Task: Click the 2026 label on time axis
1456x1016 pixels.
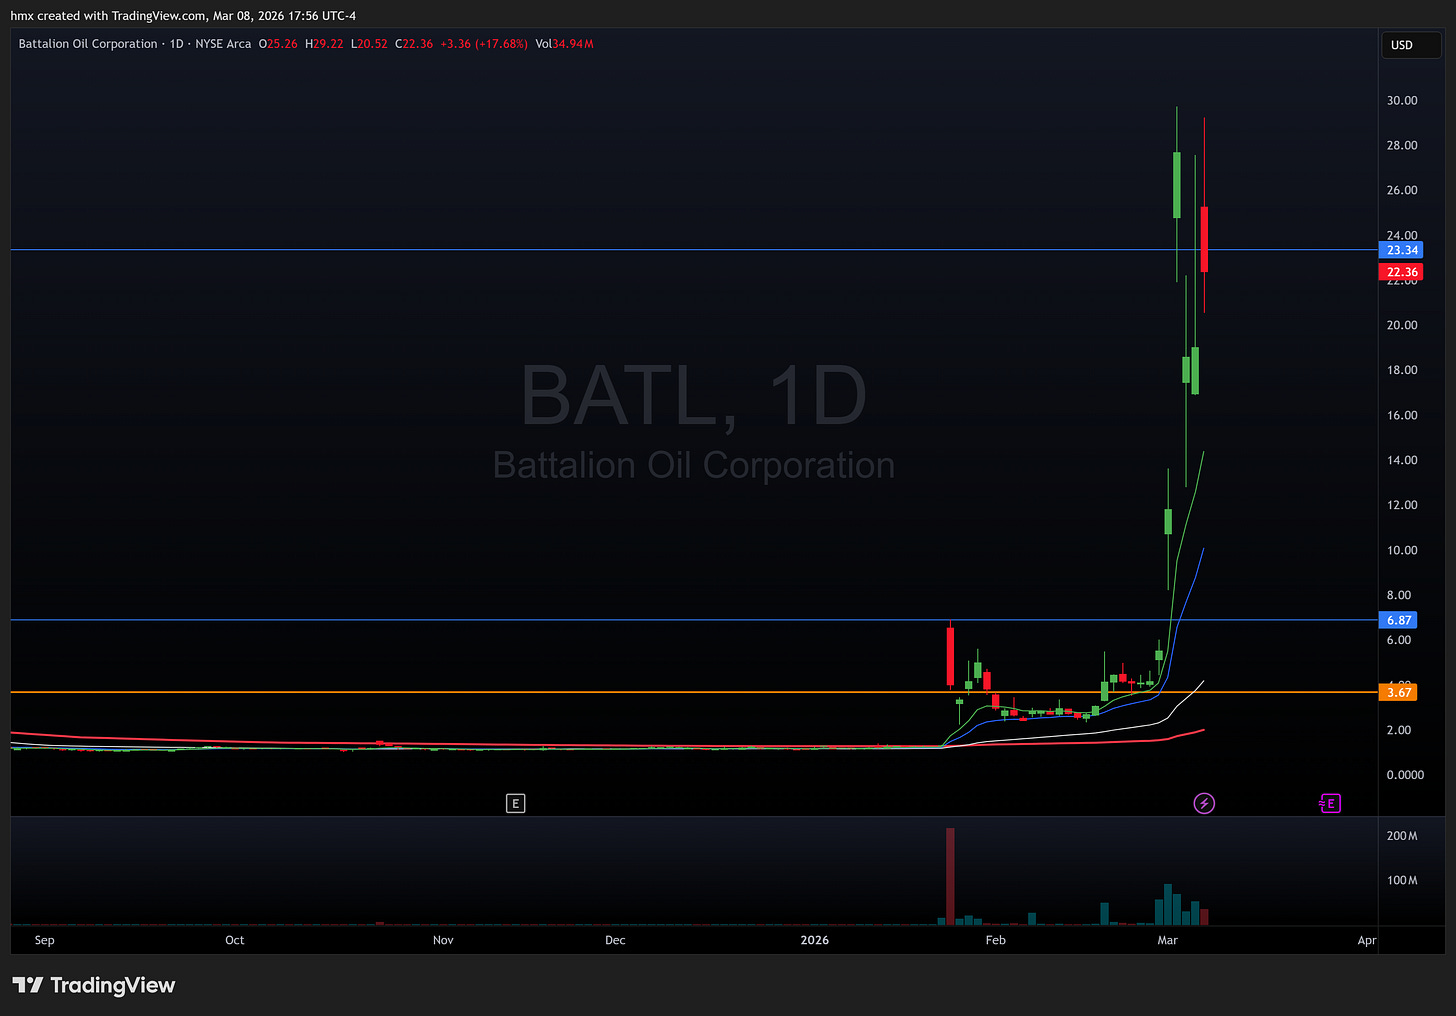Action: (x=815, y=940)
